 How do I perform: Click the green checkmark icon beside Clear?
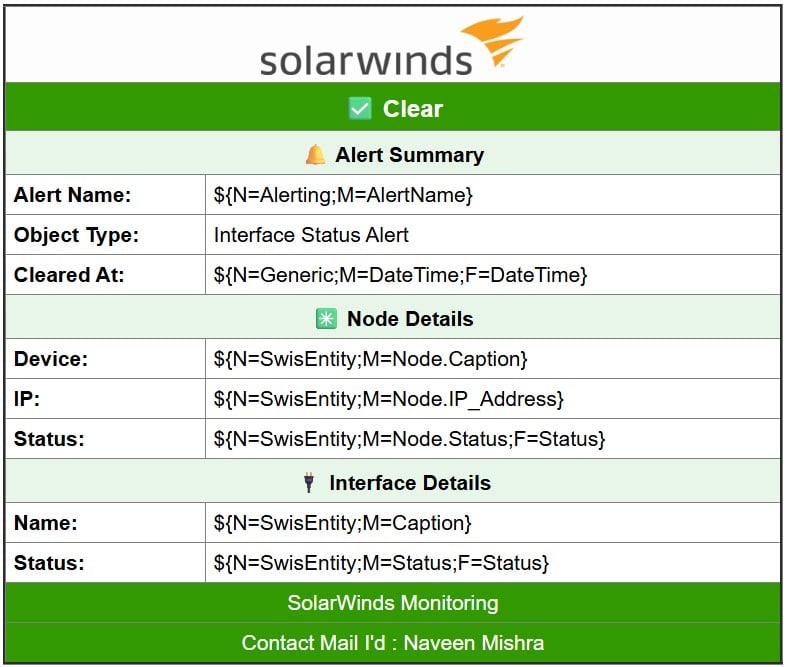point(360,108)
